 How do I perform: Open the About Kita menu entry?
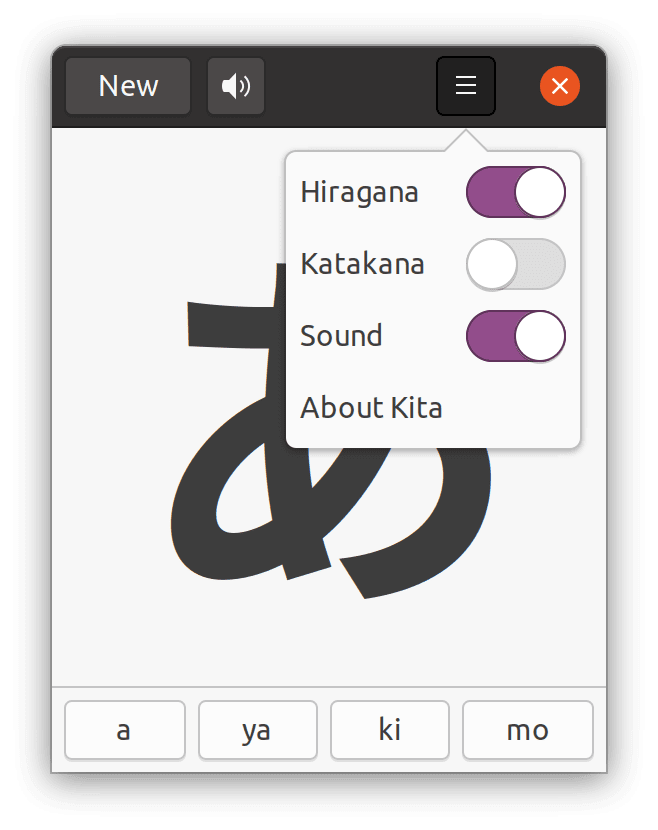pos(371,408)
